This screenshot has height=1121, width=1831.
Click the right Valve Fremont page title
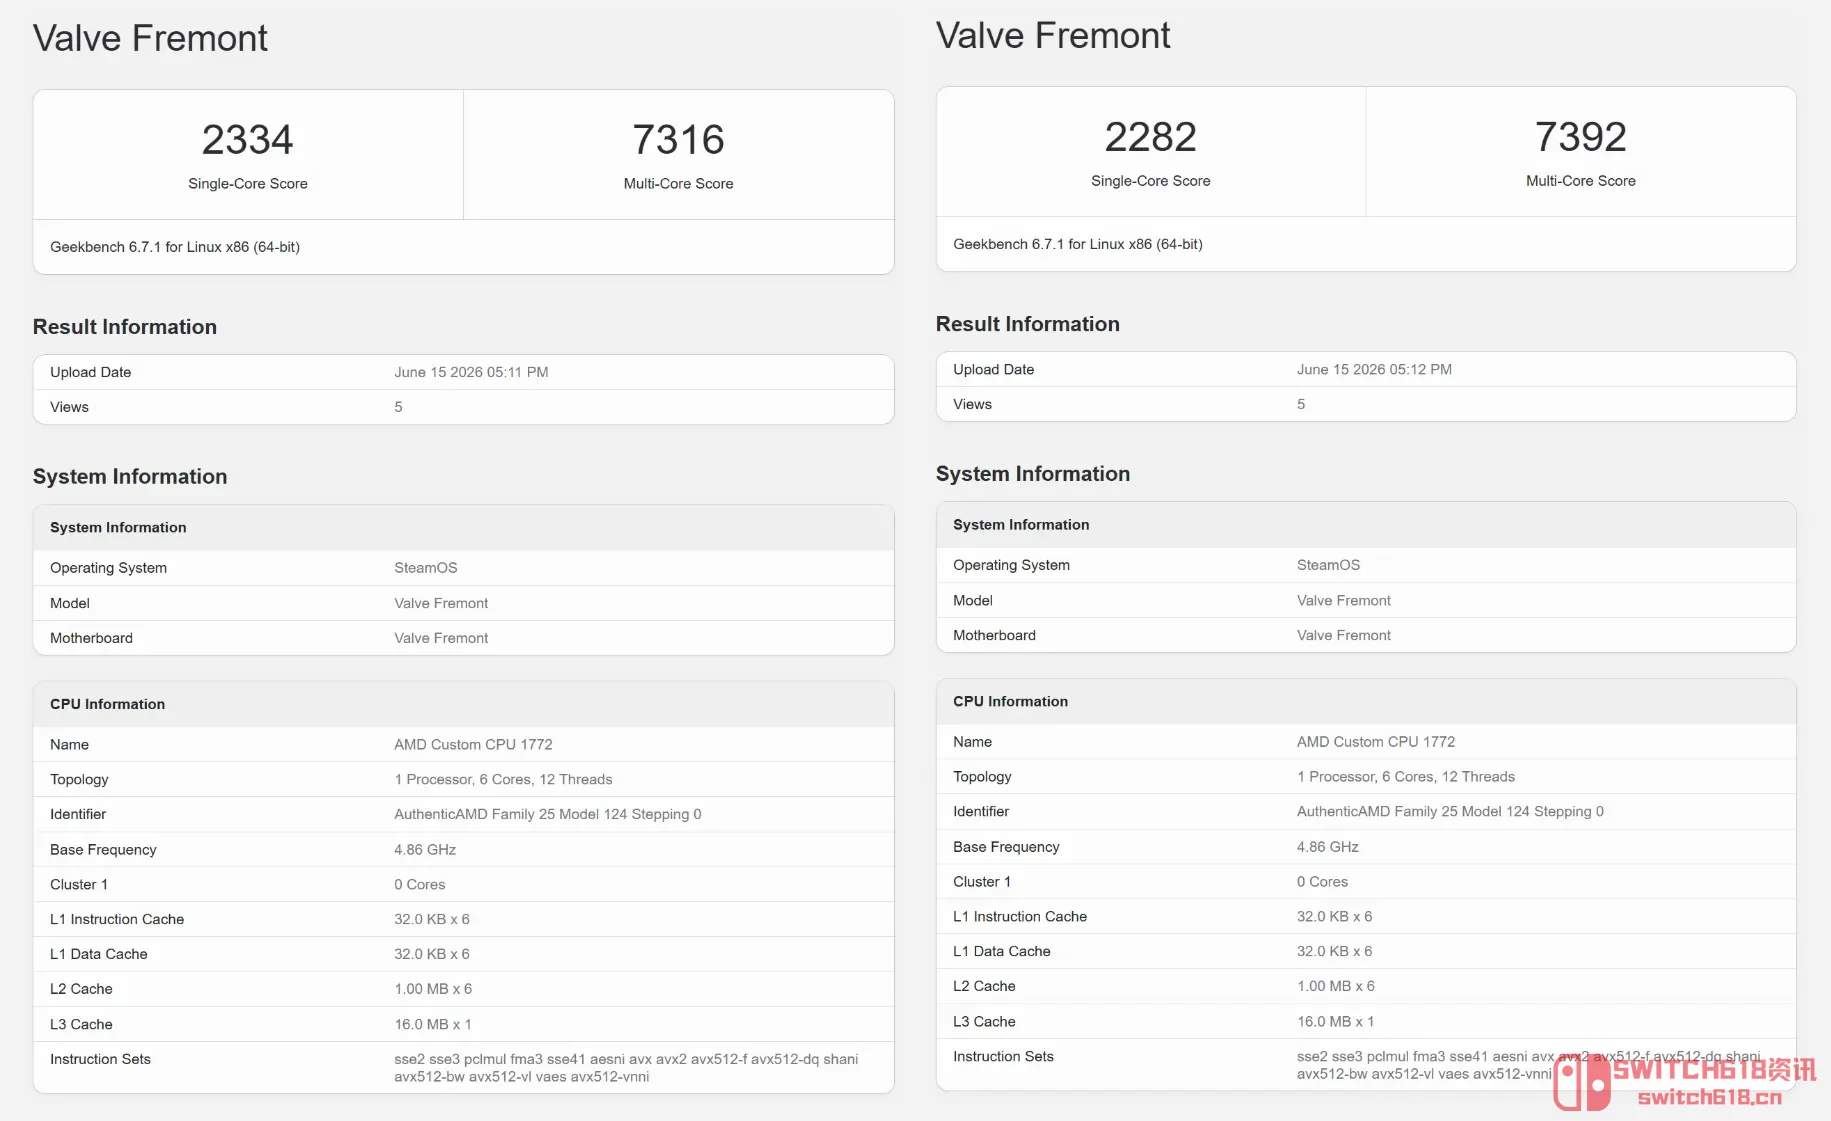[1053, 35]
